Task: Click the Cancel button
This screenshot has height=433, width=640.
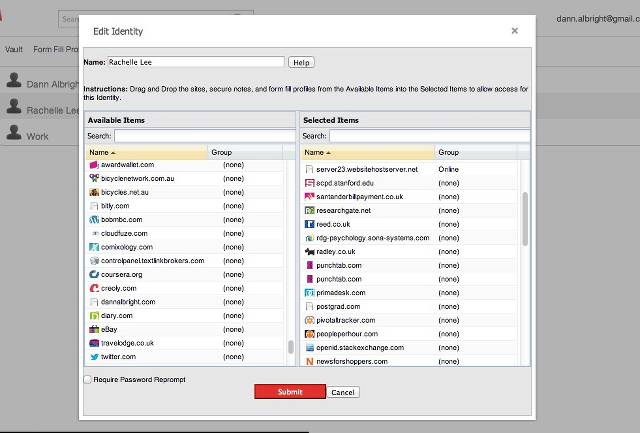Action: point(343,392)
